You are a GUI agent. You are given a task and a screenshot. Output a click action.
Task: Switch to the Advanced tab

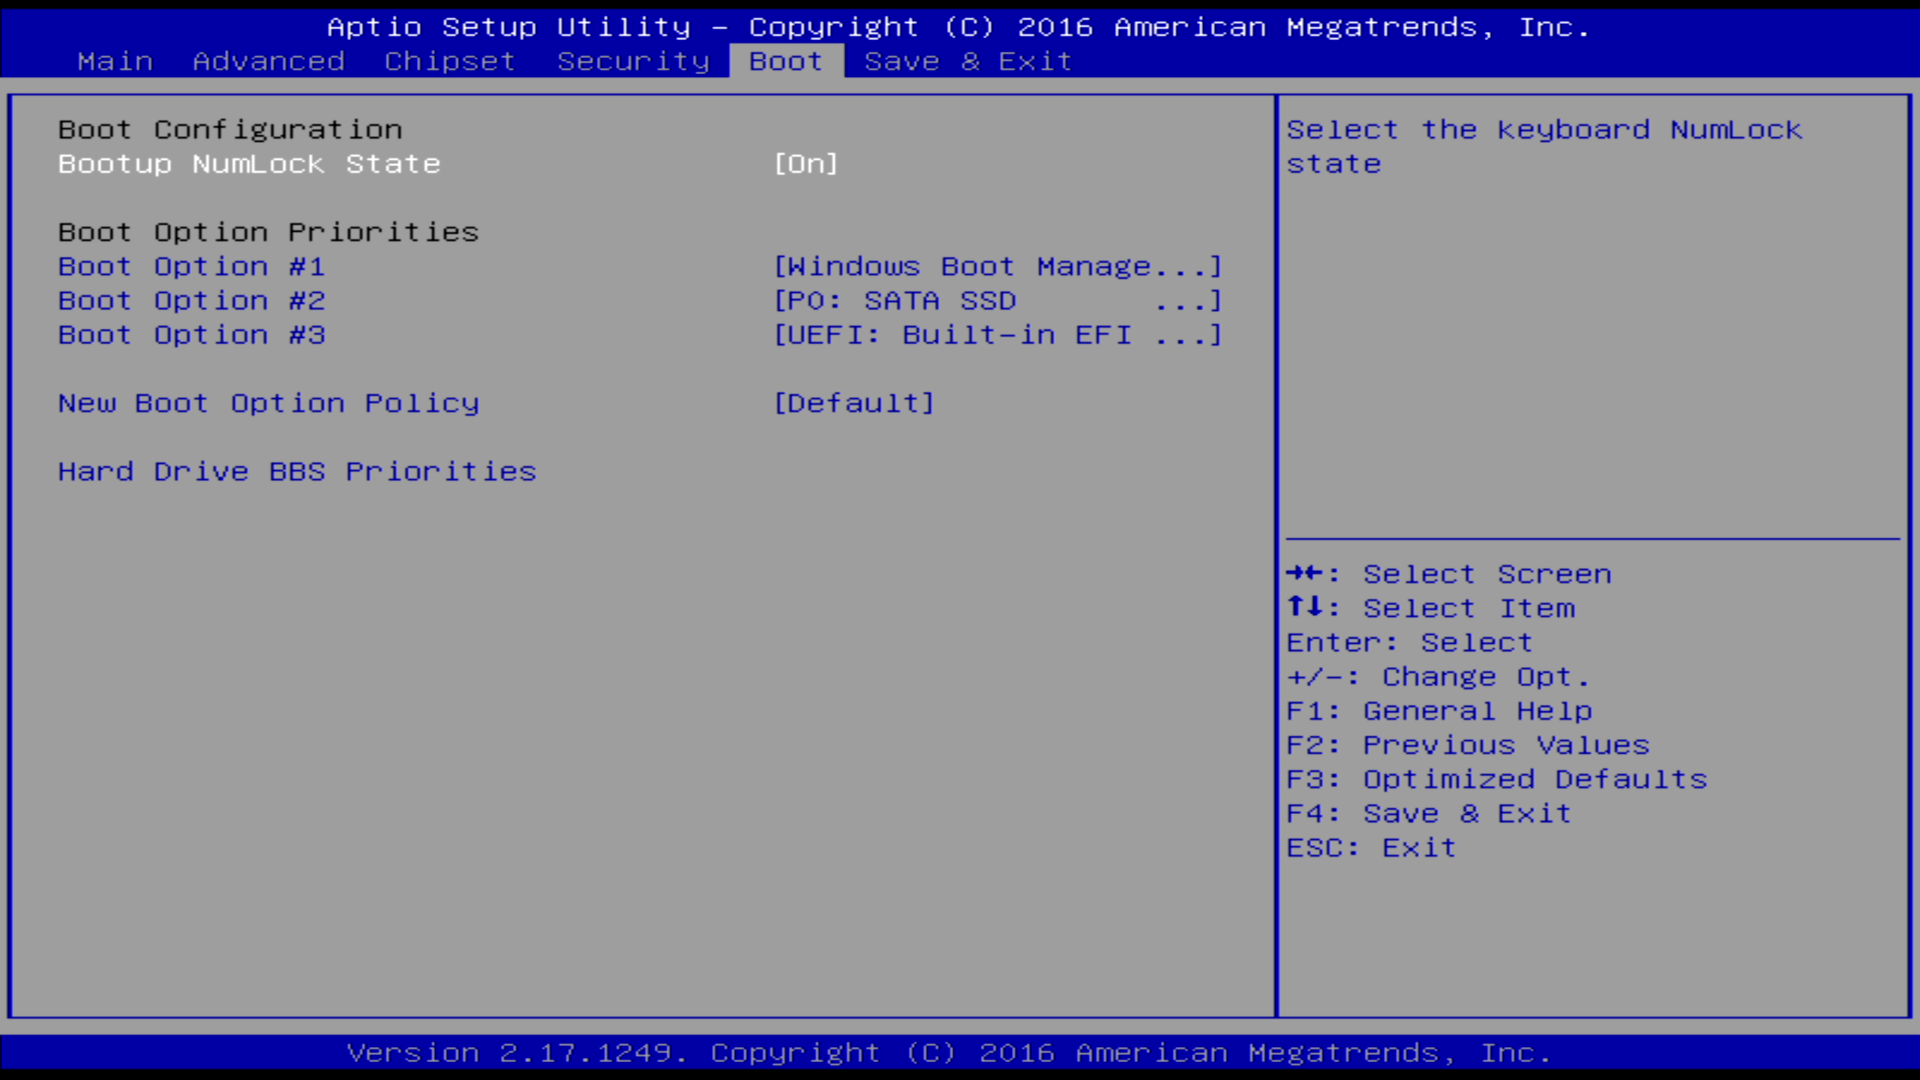point(268,61)
